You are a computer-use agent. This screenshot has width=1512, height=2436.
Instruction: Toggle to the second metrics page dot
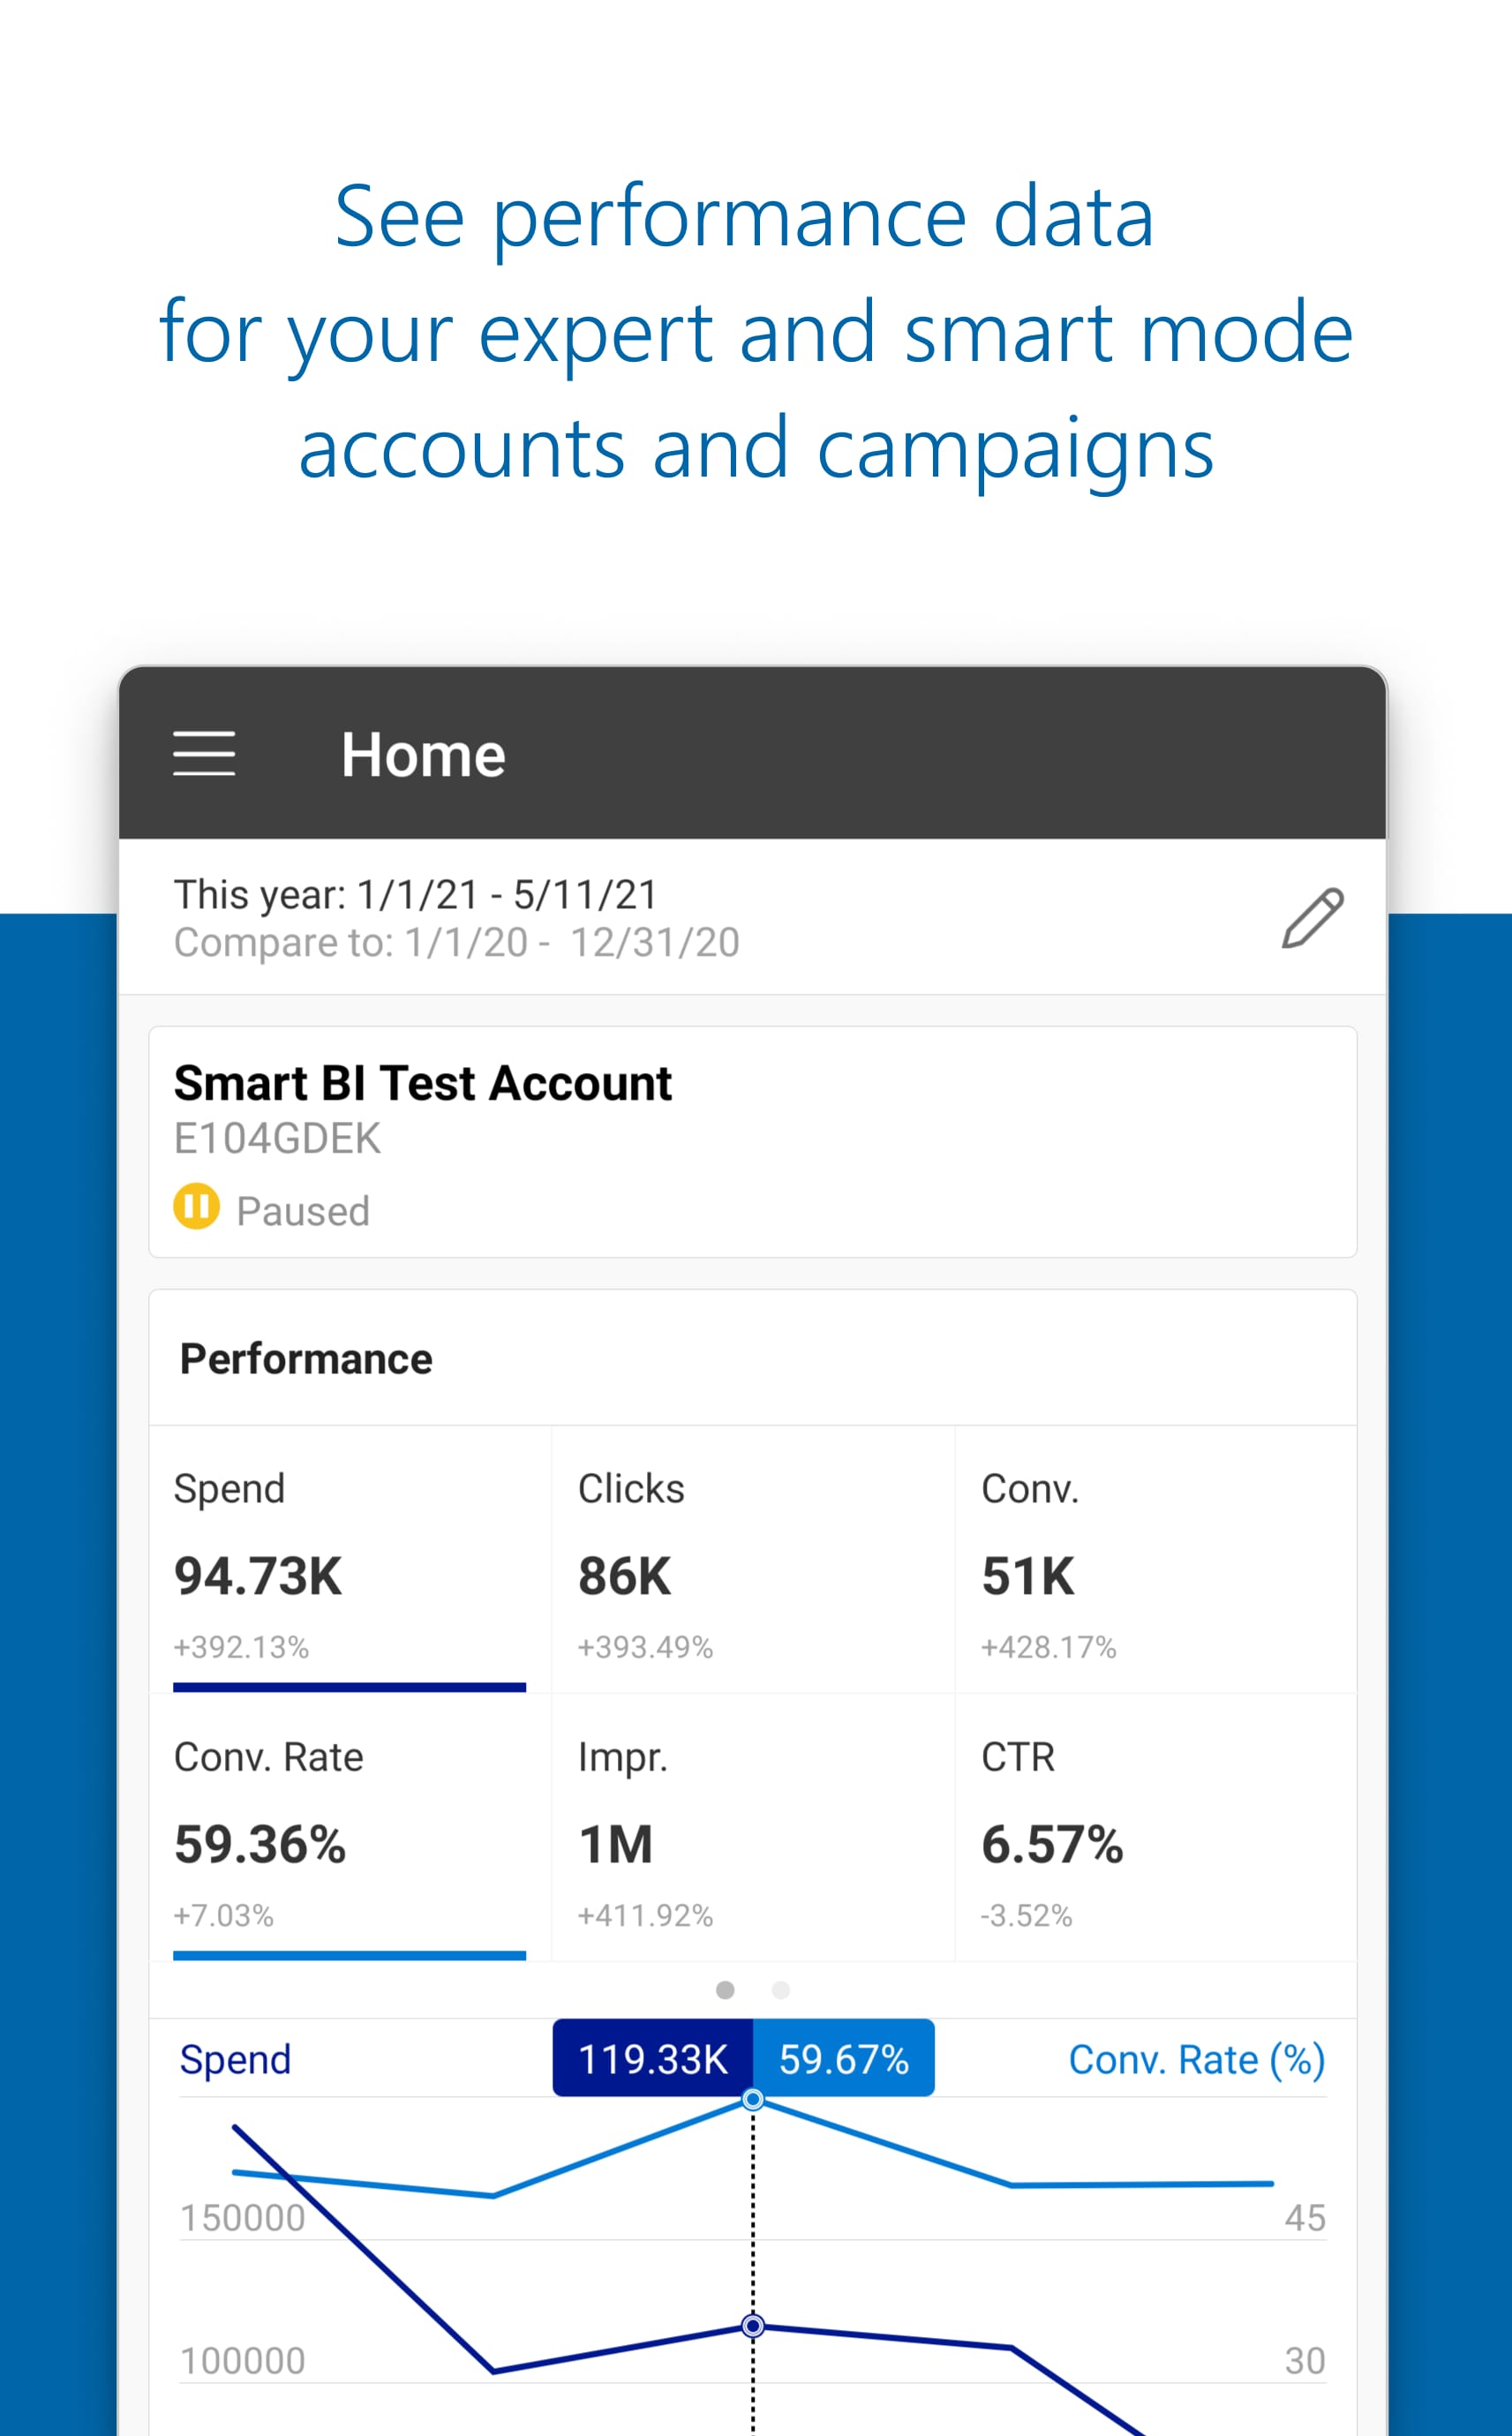tap(780, 1990)
